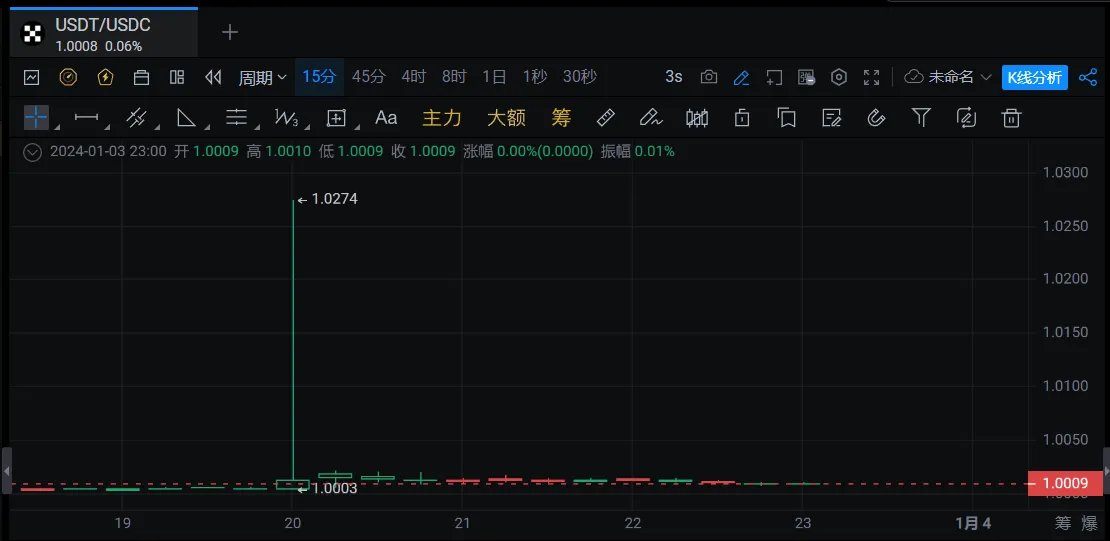1110x541 pixels.
Task: Click the rewind replay double-arrow icon
Action: 213,77
